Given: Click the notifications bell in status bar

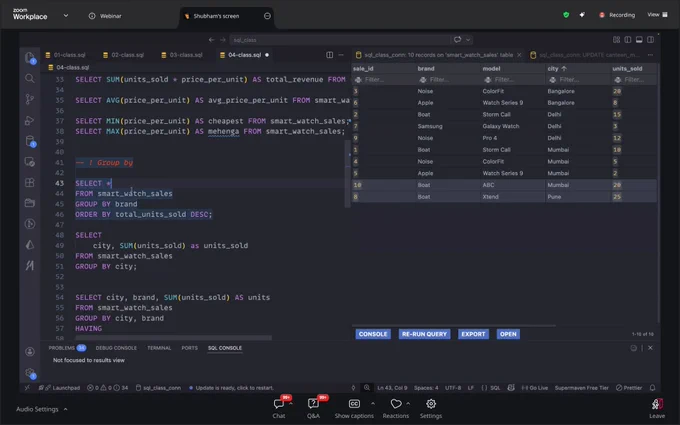Looking at the screenshot, I should pos(652,388).
